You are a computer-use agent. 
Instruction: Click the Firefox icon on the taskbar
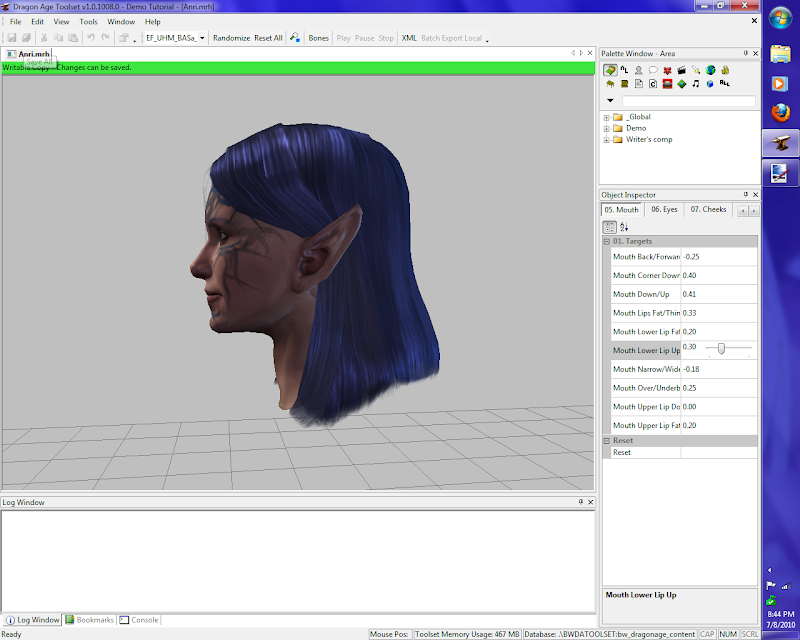(x=780, y=114)
